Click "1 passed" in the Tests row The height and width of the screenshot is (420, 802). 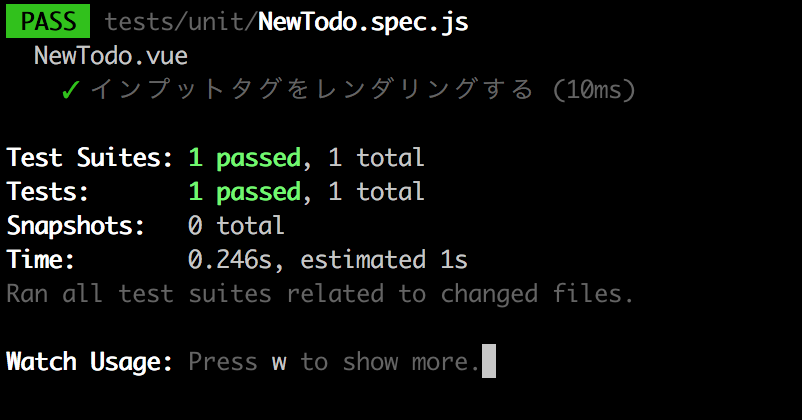[244, 192]
